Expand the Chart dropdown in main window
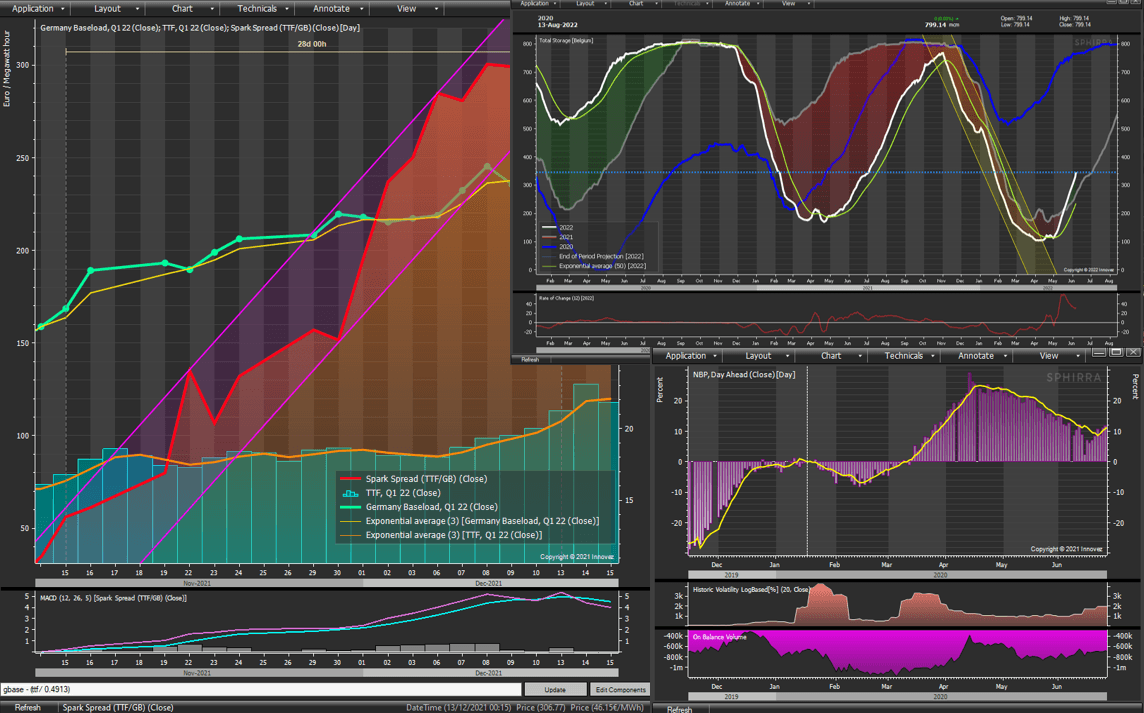Viewport: 1144px width, 713px height. point(182,8)
